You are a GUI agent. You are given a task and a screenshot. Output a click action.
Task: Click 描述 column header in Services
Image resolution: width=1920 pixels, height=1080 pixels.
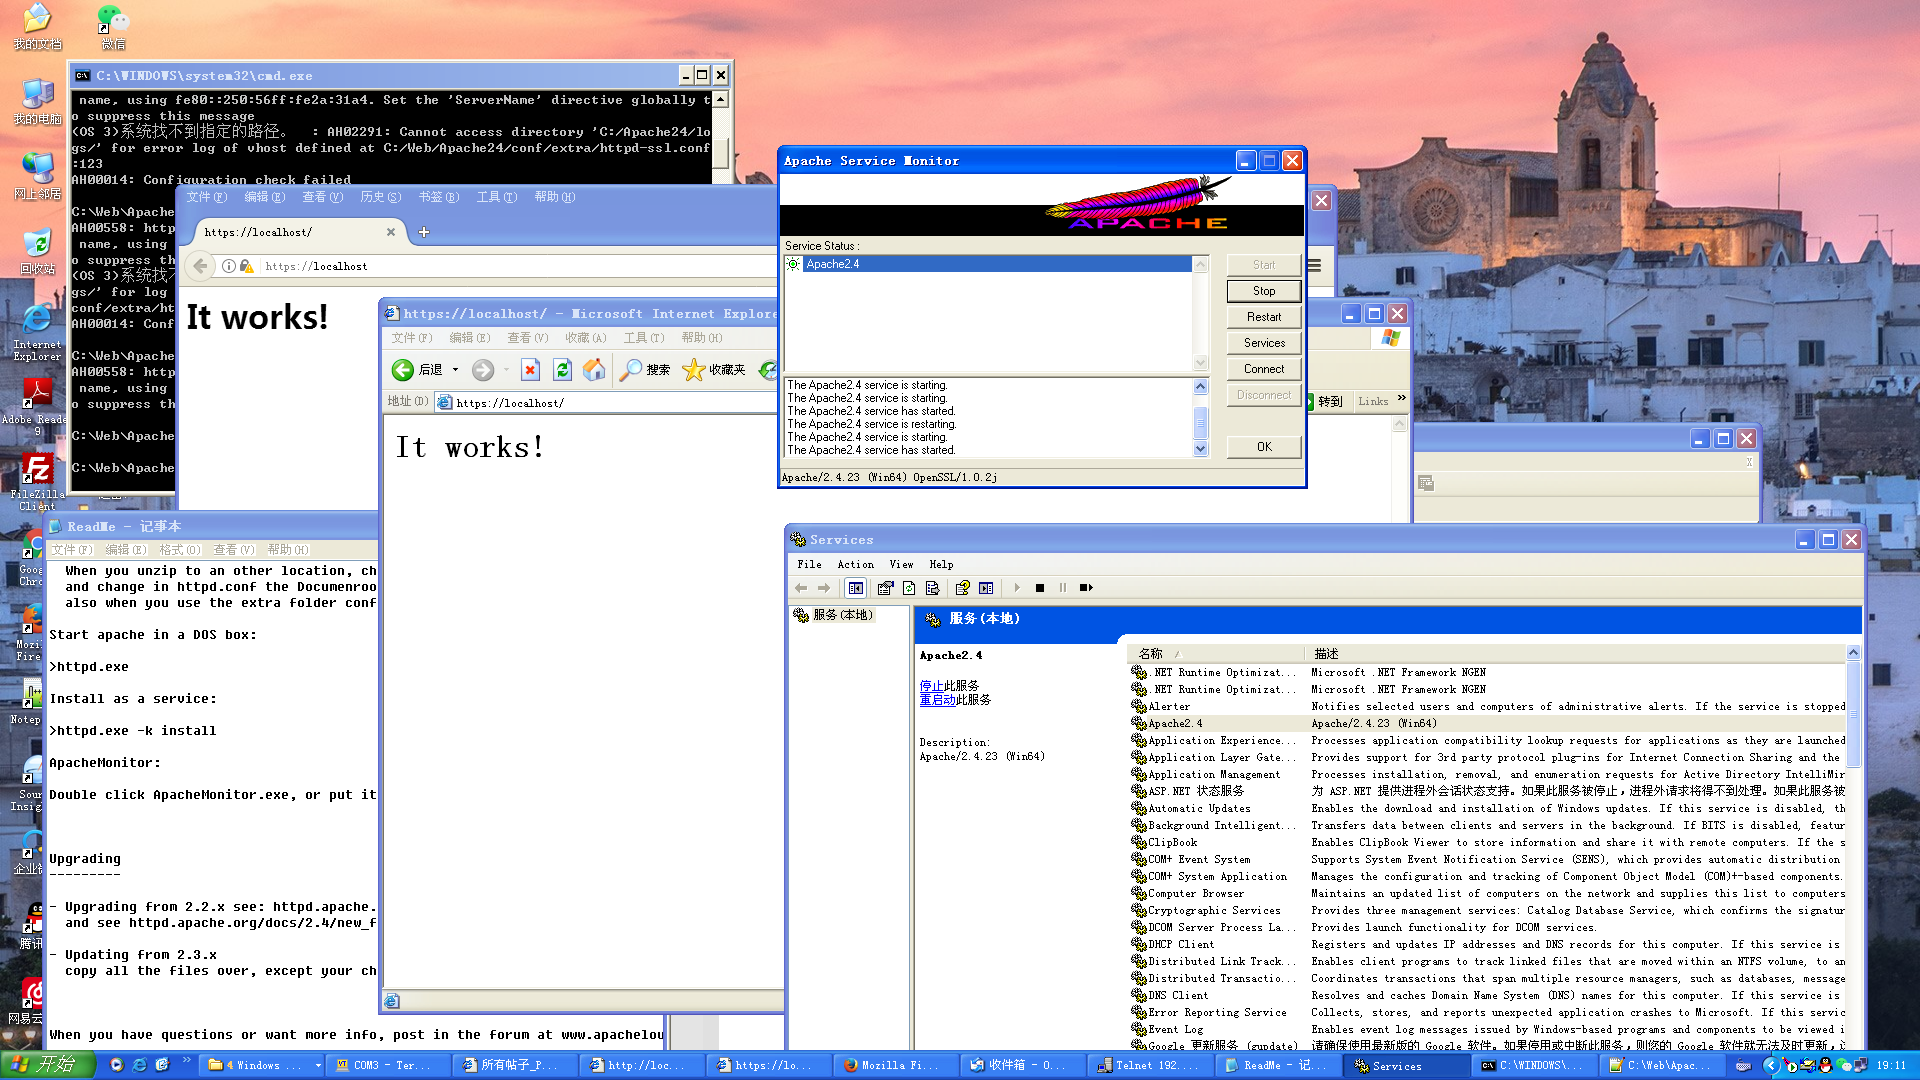click(1575, 653)
